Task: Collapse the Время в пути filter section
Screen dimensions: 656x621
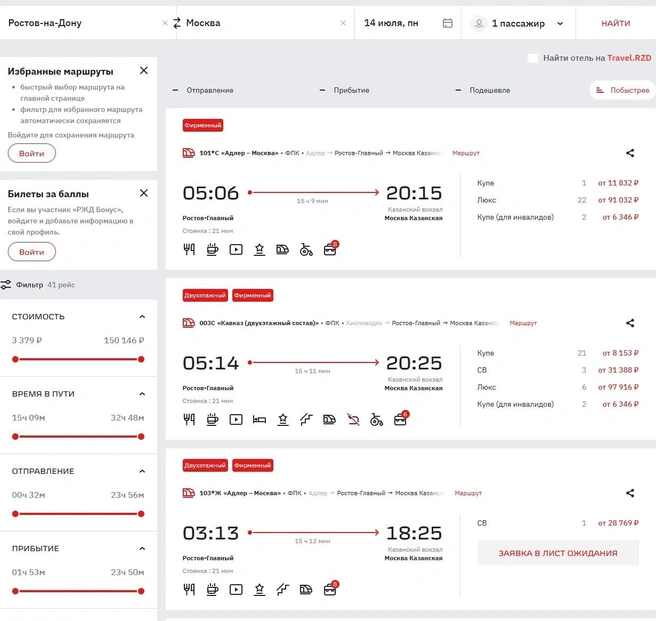Action: tap(142, 394)
